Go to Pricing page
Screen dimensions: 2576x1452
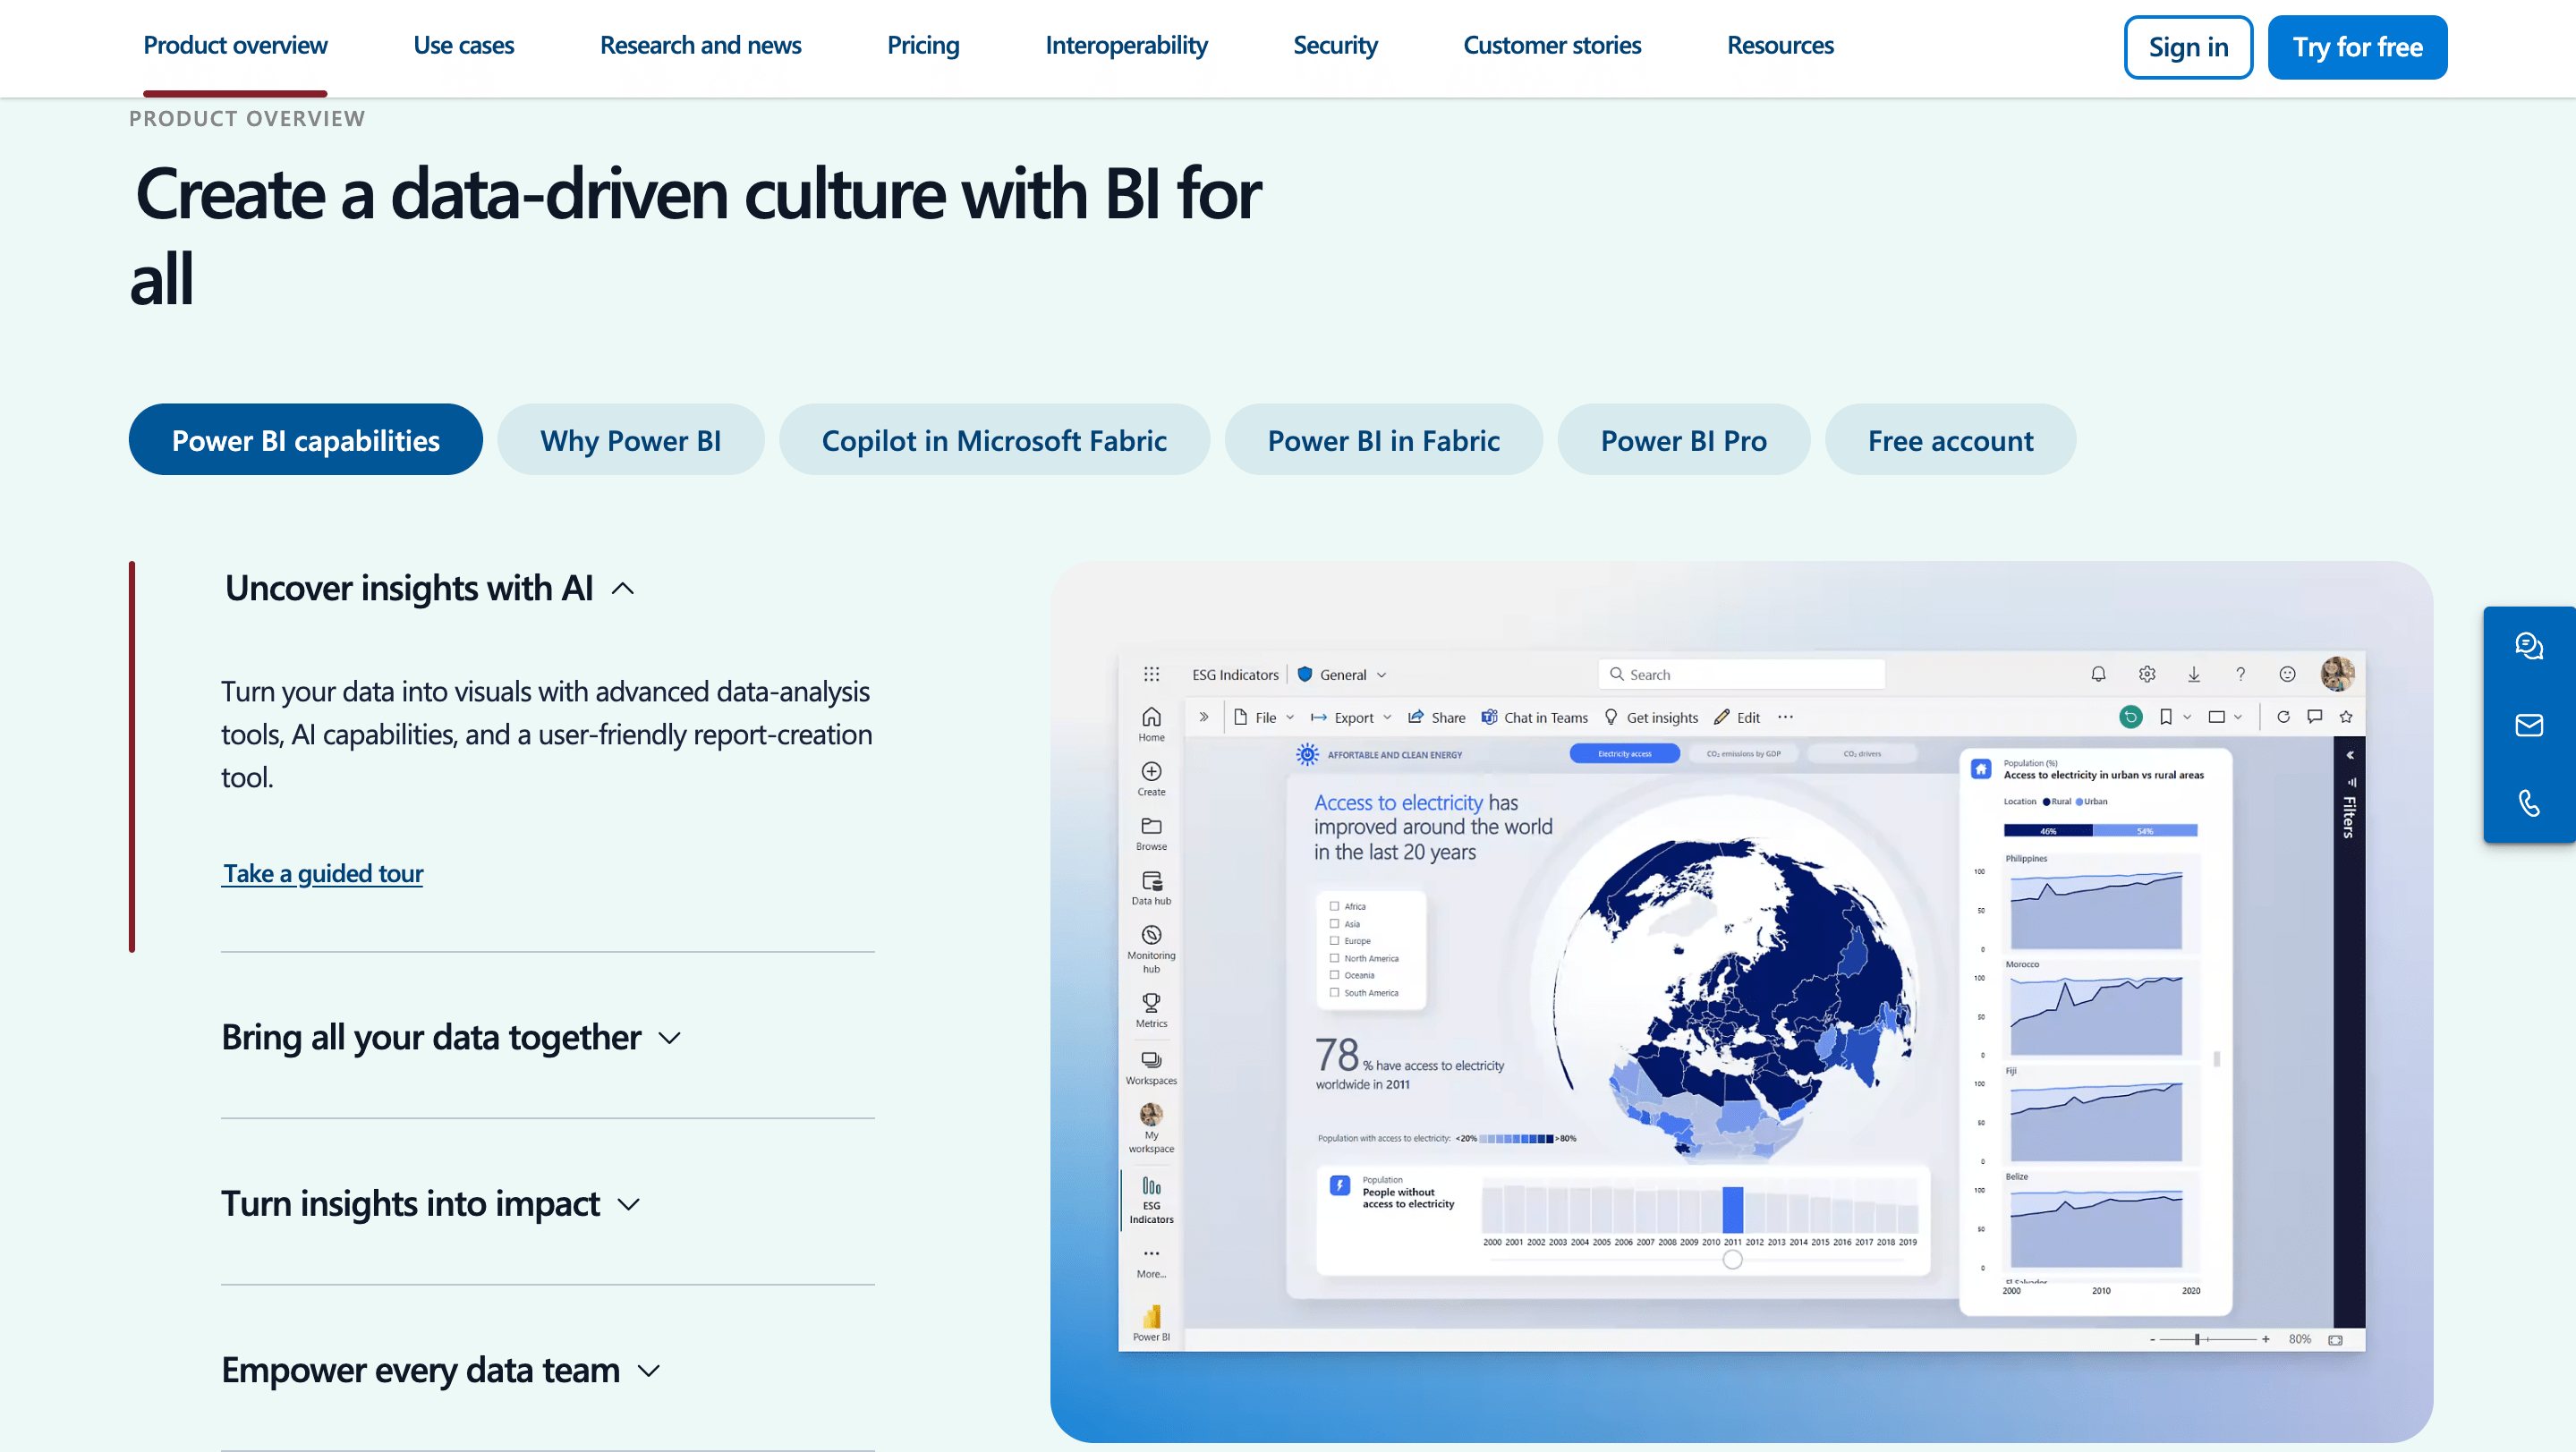[x=923, y=45]
